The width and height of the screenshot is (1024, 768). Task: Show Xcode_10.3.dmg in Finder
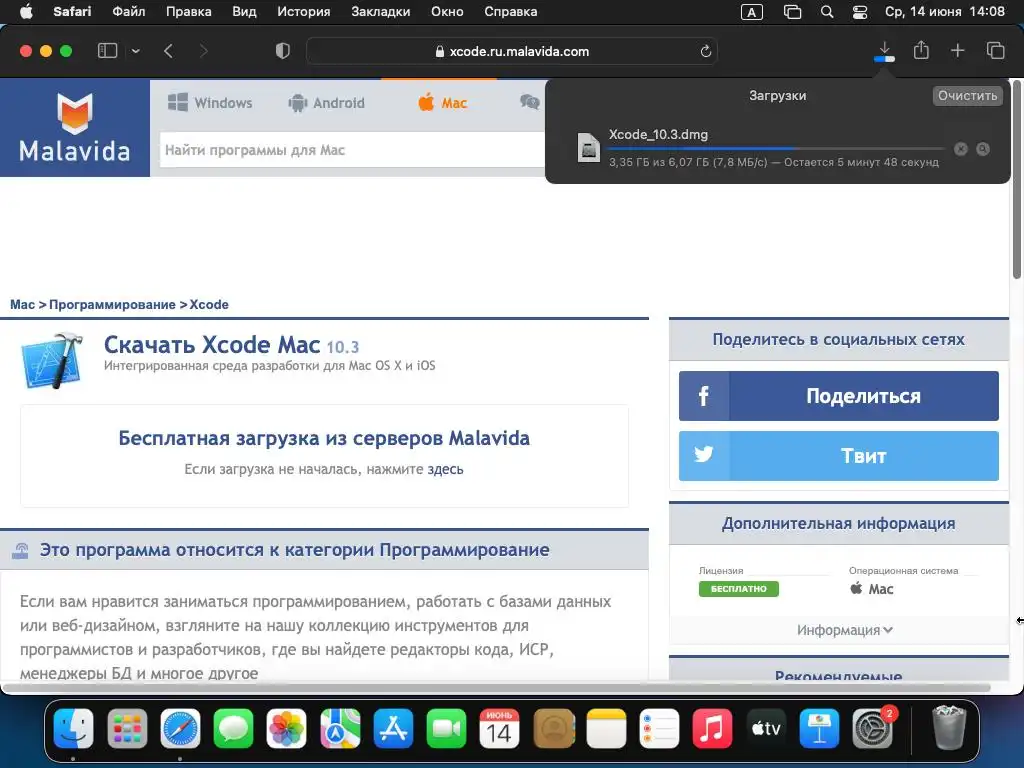983,149
